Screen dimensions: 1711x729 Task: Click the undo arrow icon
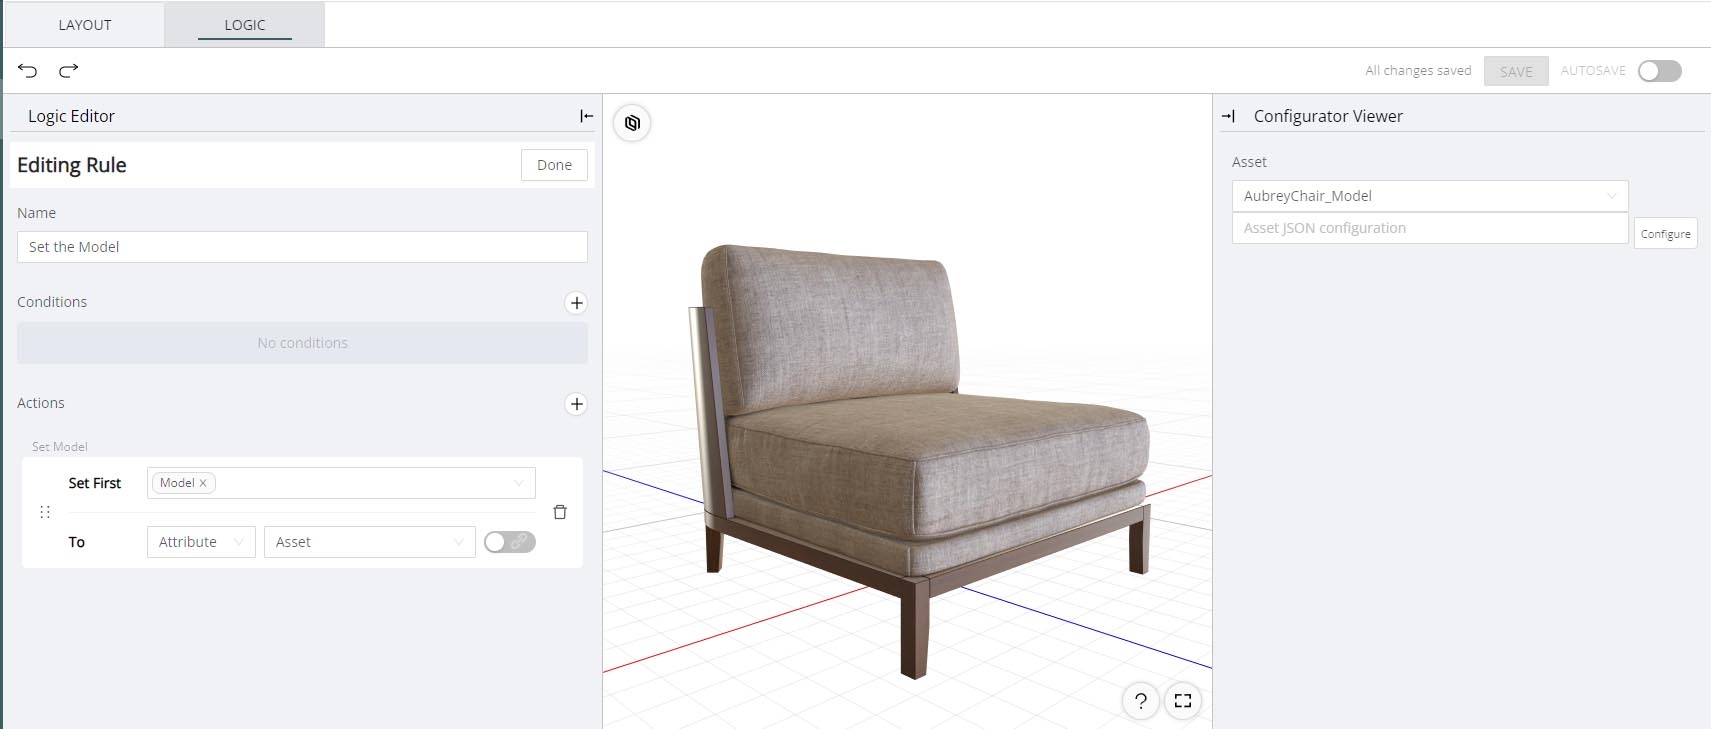coord(28,70)
